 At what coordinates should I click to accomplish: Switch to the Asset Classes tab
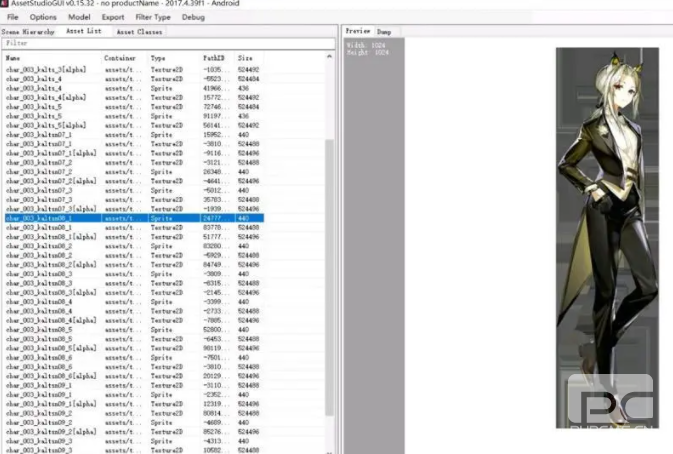[139, 32]
